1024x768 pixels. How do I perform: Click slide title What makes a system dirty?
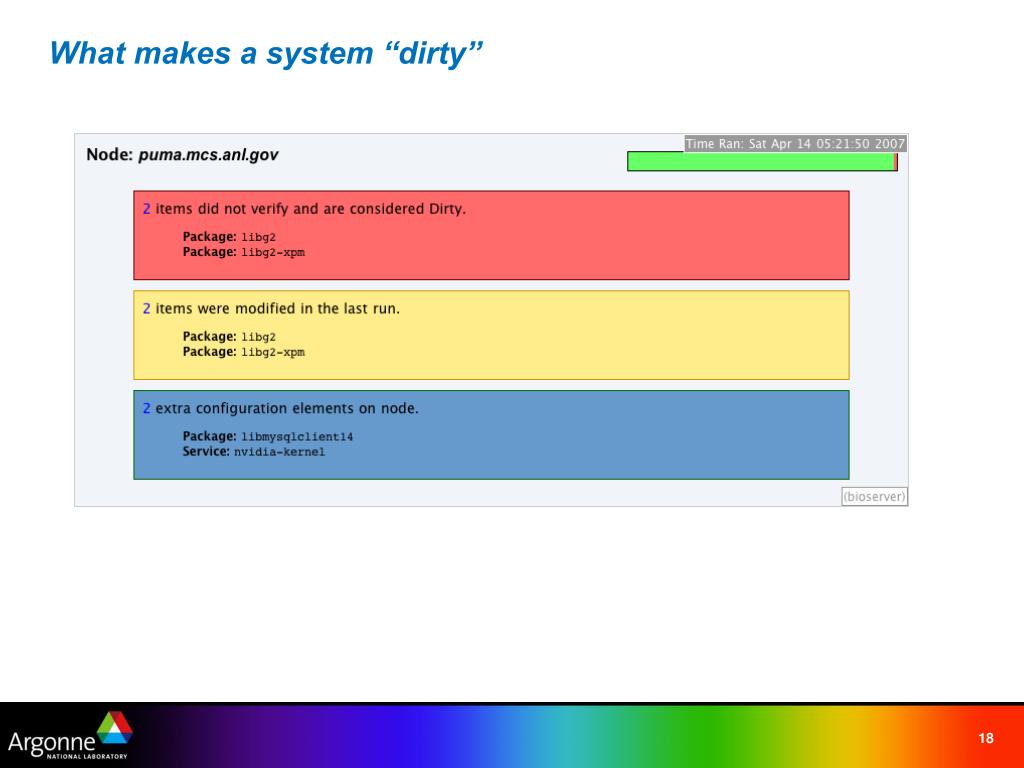(266, 53)
